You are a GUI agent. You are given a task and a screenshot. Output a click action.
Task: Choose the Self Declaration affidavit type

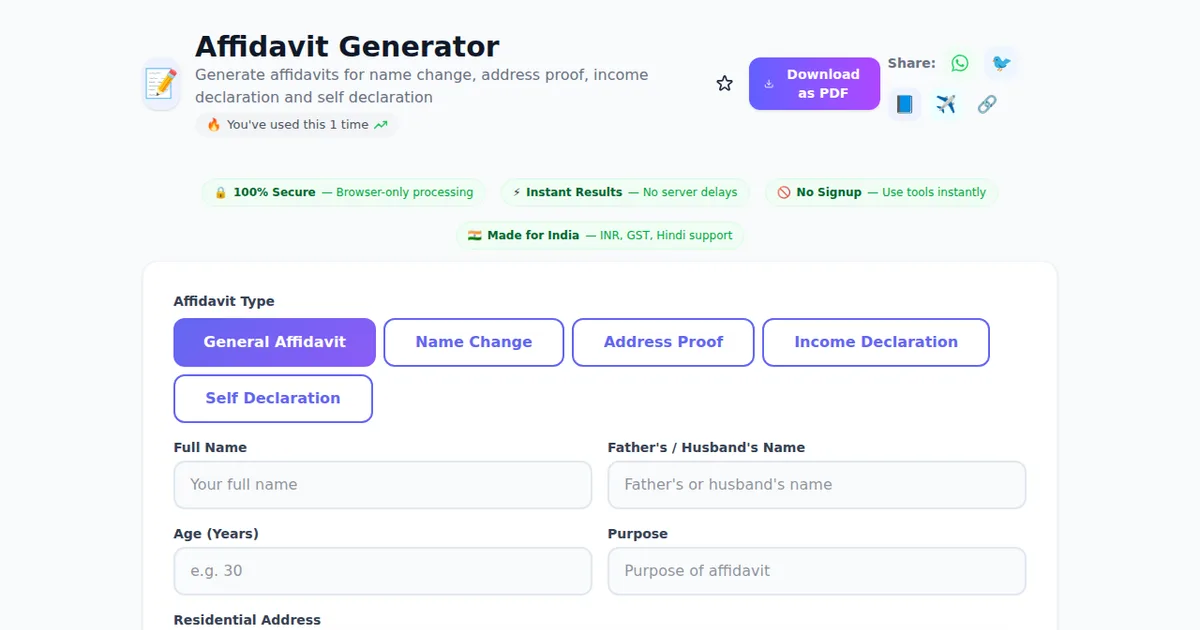[273, 398]
